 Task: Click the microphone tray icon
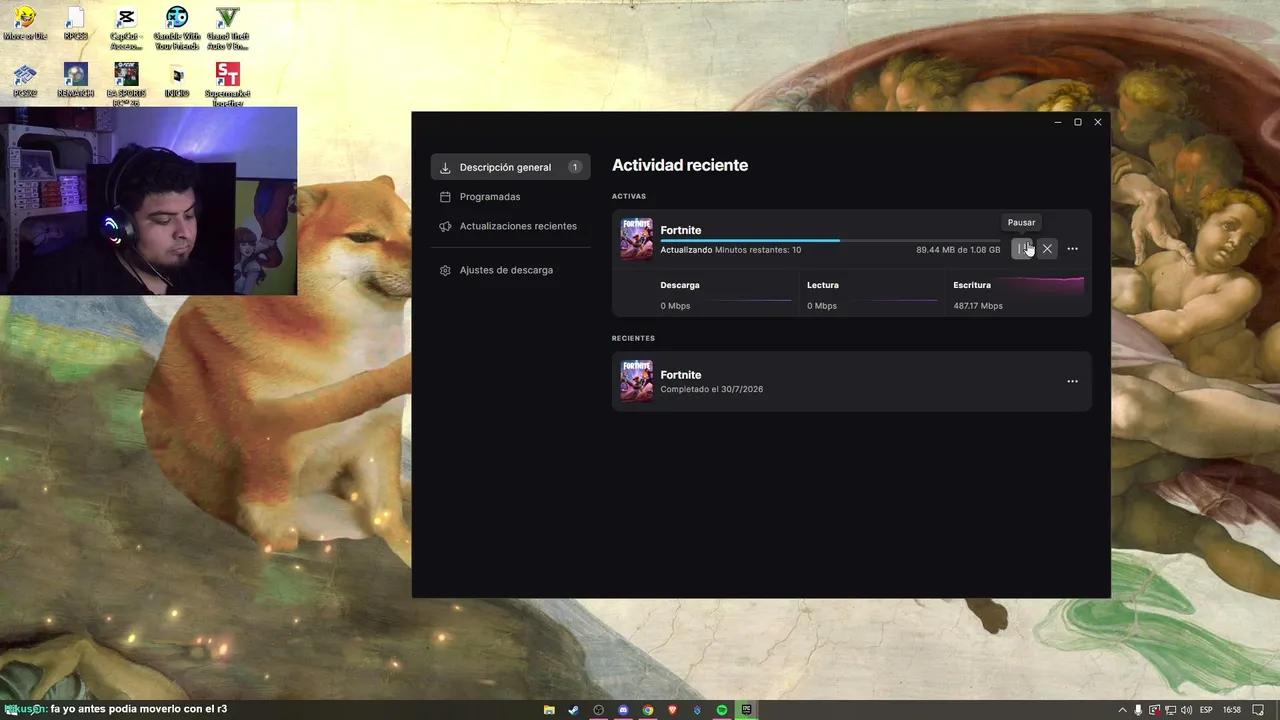pos(1138,710)
